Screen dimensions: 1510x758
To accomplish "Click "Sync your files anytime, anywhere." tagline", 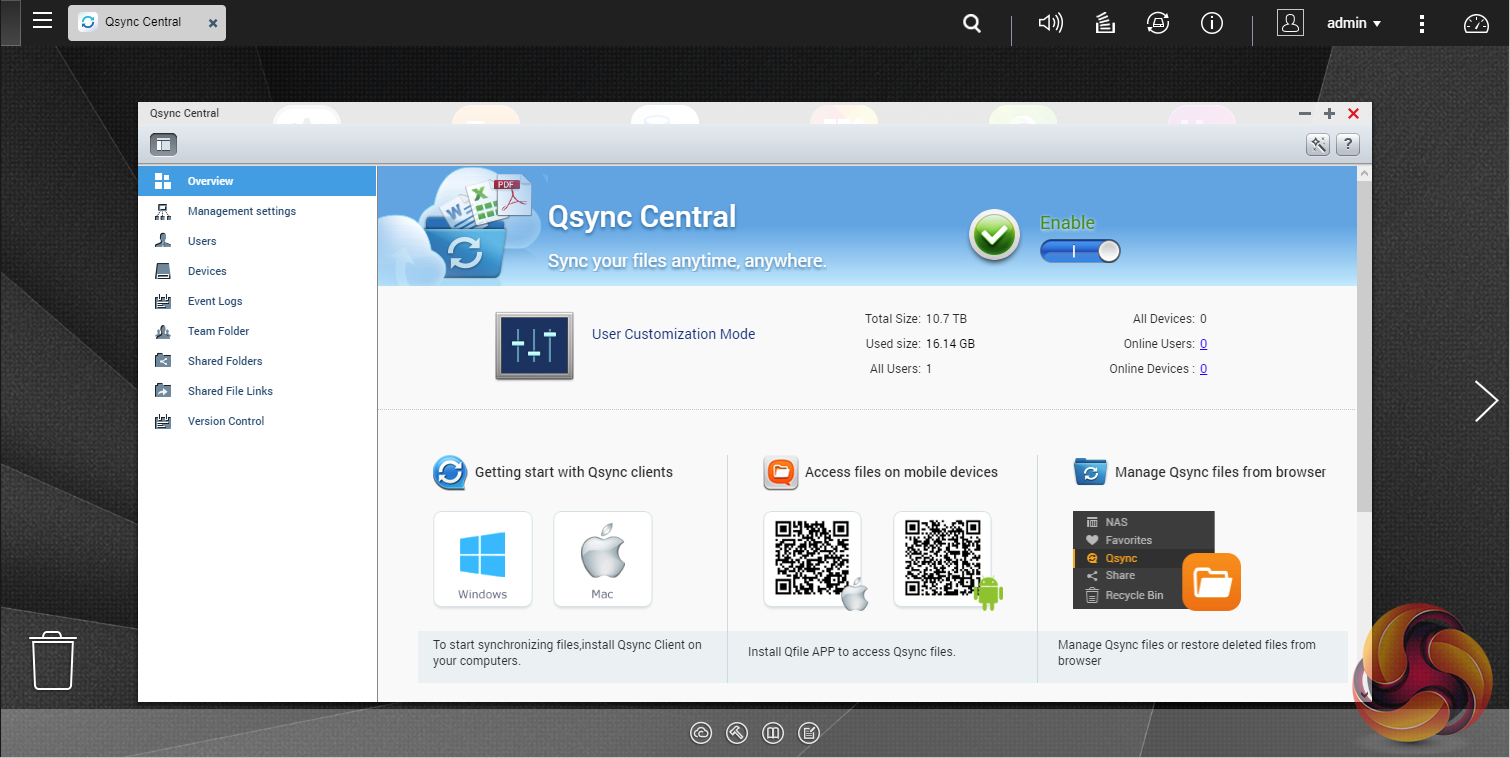I will pos(687,261).
